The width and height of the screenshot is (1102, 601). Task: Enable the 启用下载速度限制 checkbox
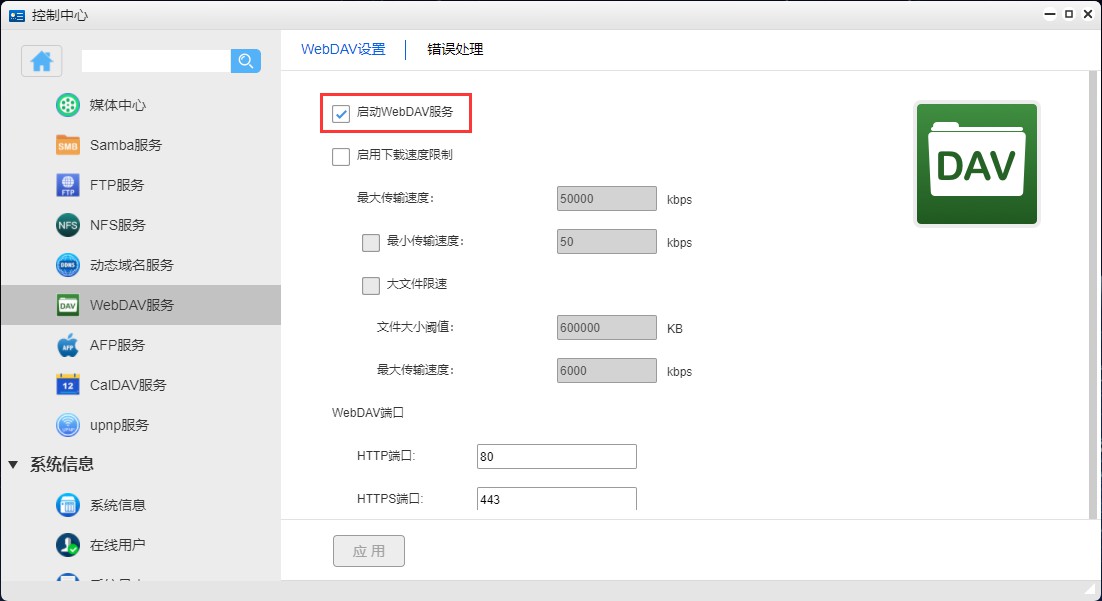click(x=341, y=156)
